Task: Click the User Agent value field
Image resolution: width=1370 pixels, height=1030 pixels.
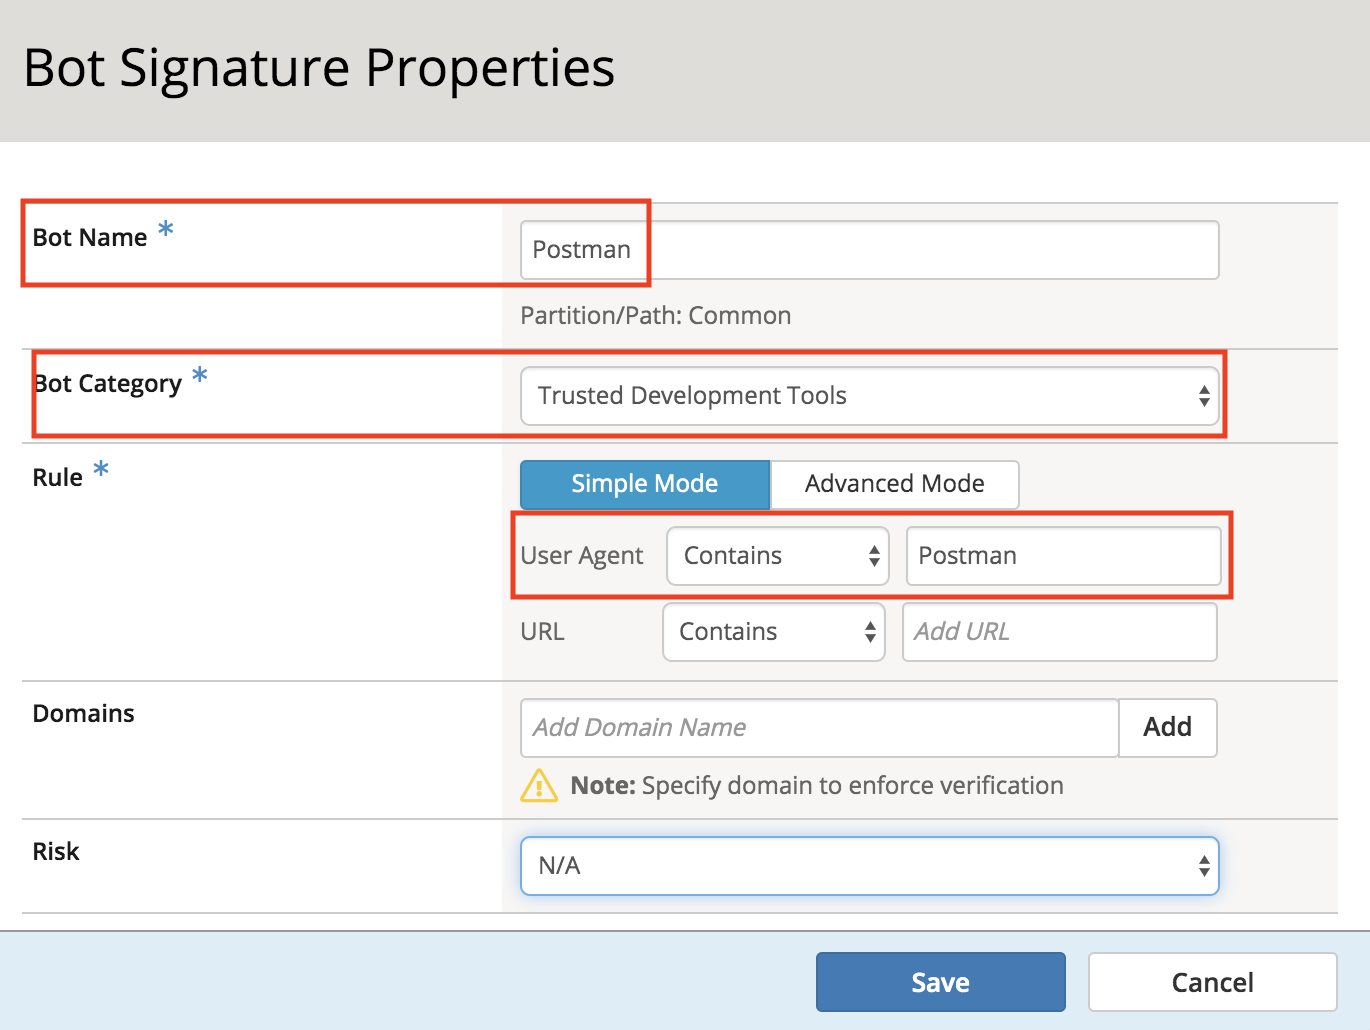Action: (1063, 556)
